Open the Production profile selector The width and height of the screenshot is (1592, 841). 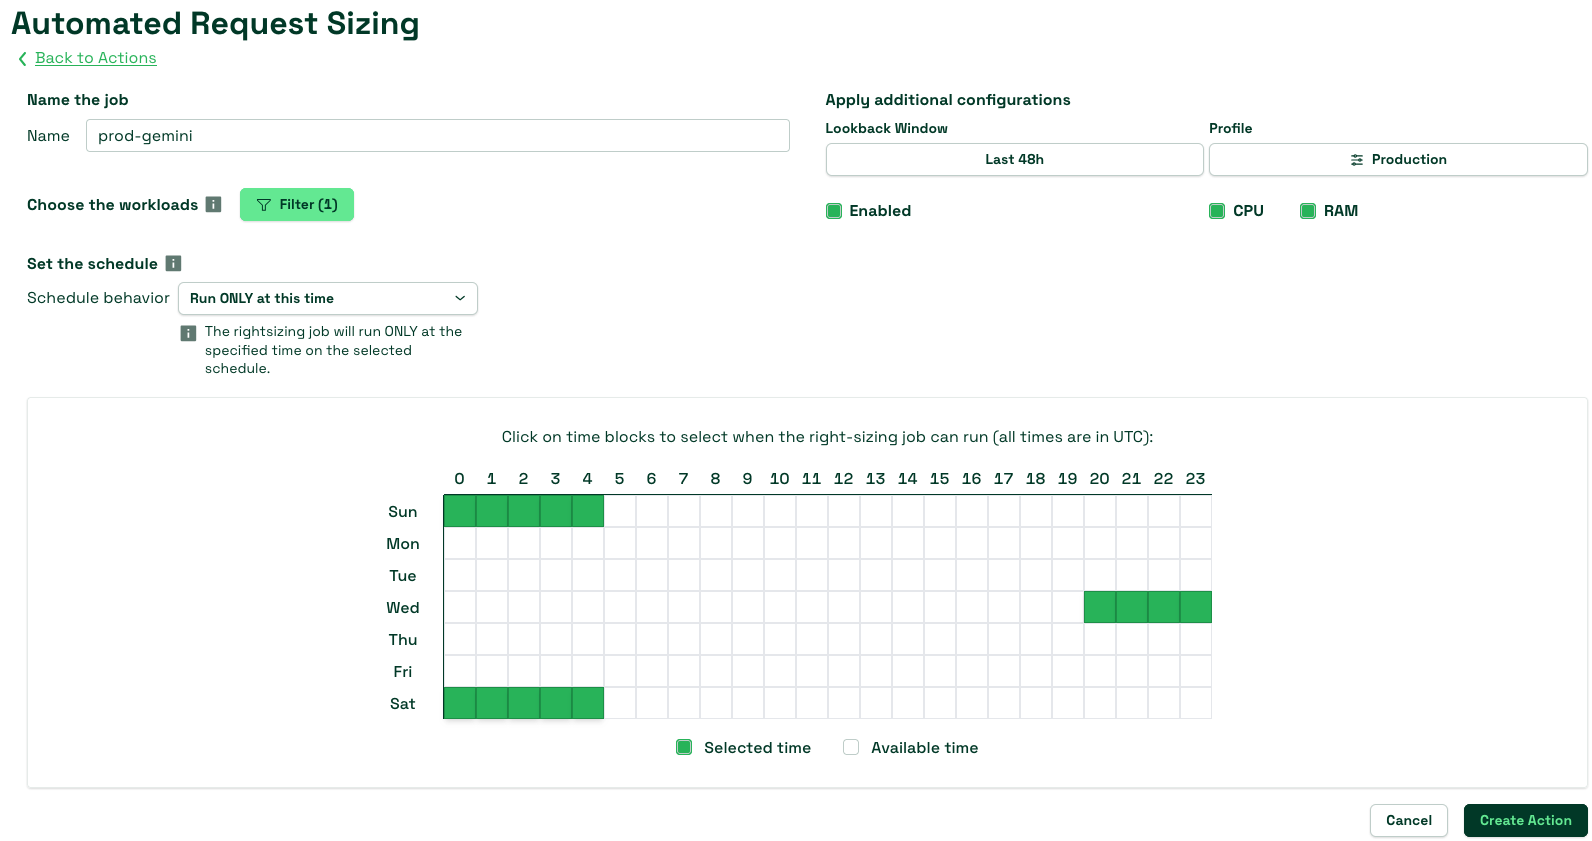tap(1397, 160)
